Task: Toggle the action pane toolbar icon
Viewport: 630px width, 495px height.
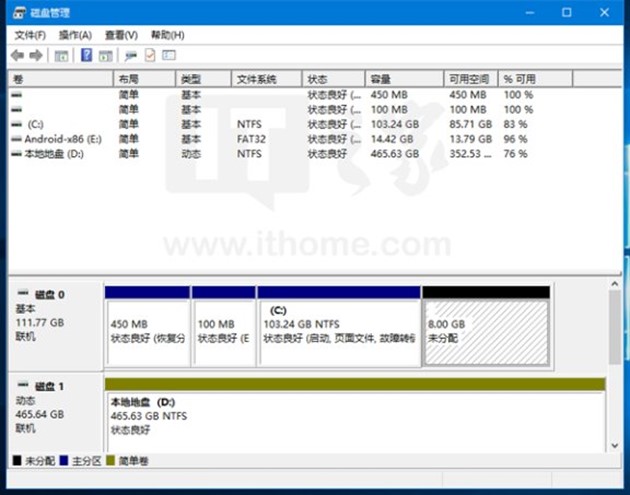Action: point(105,56)
